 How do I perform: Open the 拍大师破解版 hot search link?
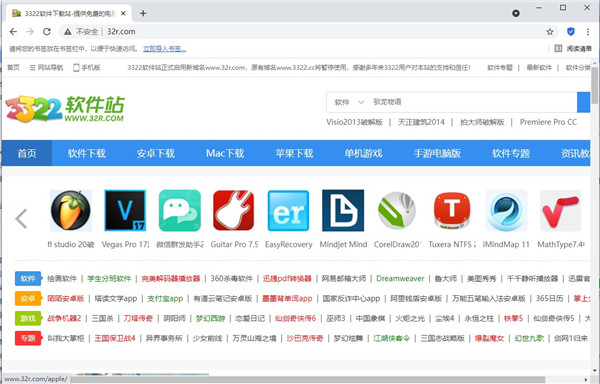coord(482,122)
